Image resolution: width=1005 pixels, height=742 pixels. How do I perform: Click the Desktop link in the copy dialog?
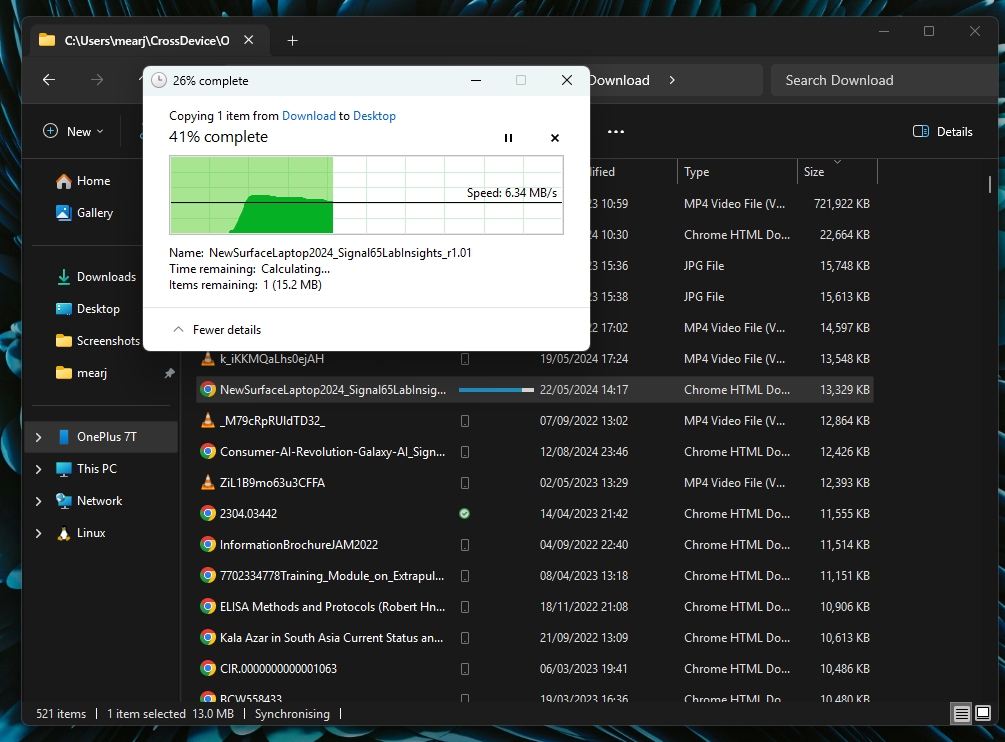(374, 116)
